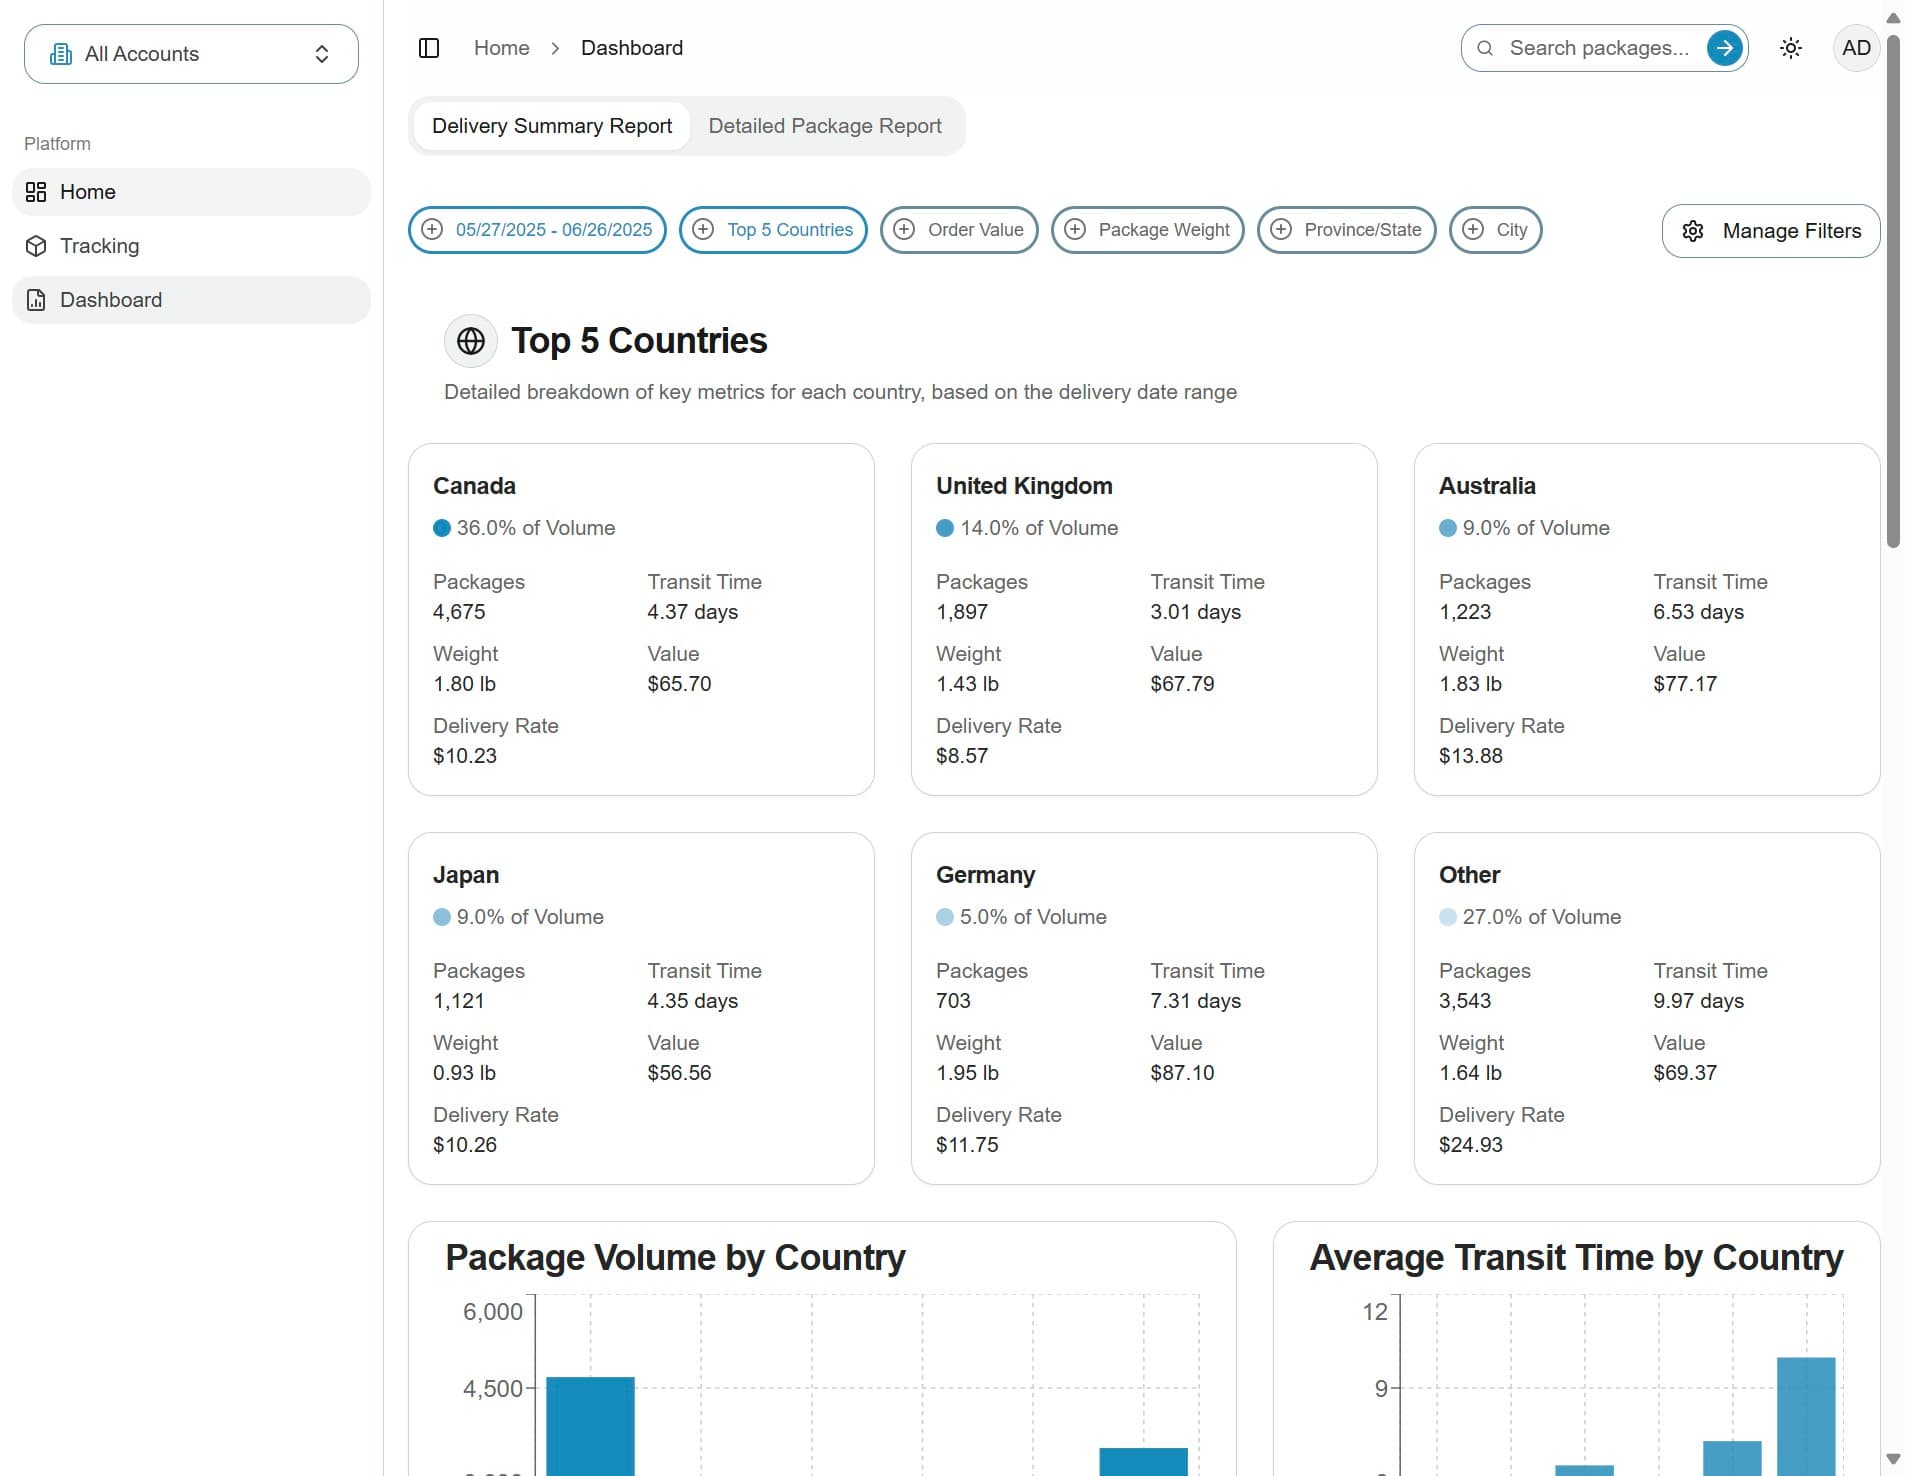This screenshot has width=1905, height=1476.
Task: Open the Order Value filter chip
Action: tap(959, 230)
